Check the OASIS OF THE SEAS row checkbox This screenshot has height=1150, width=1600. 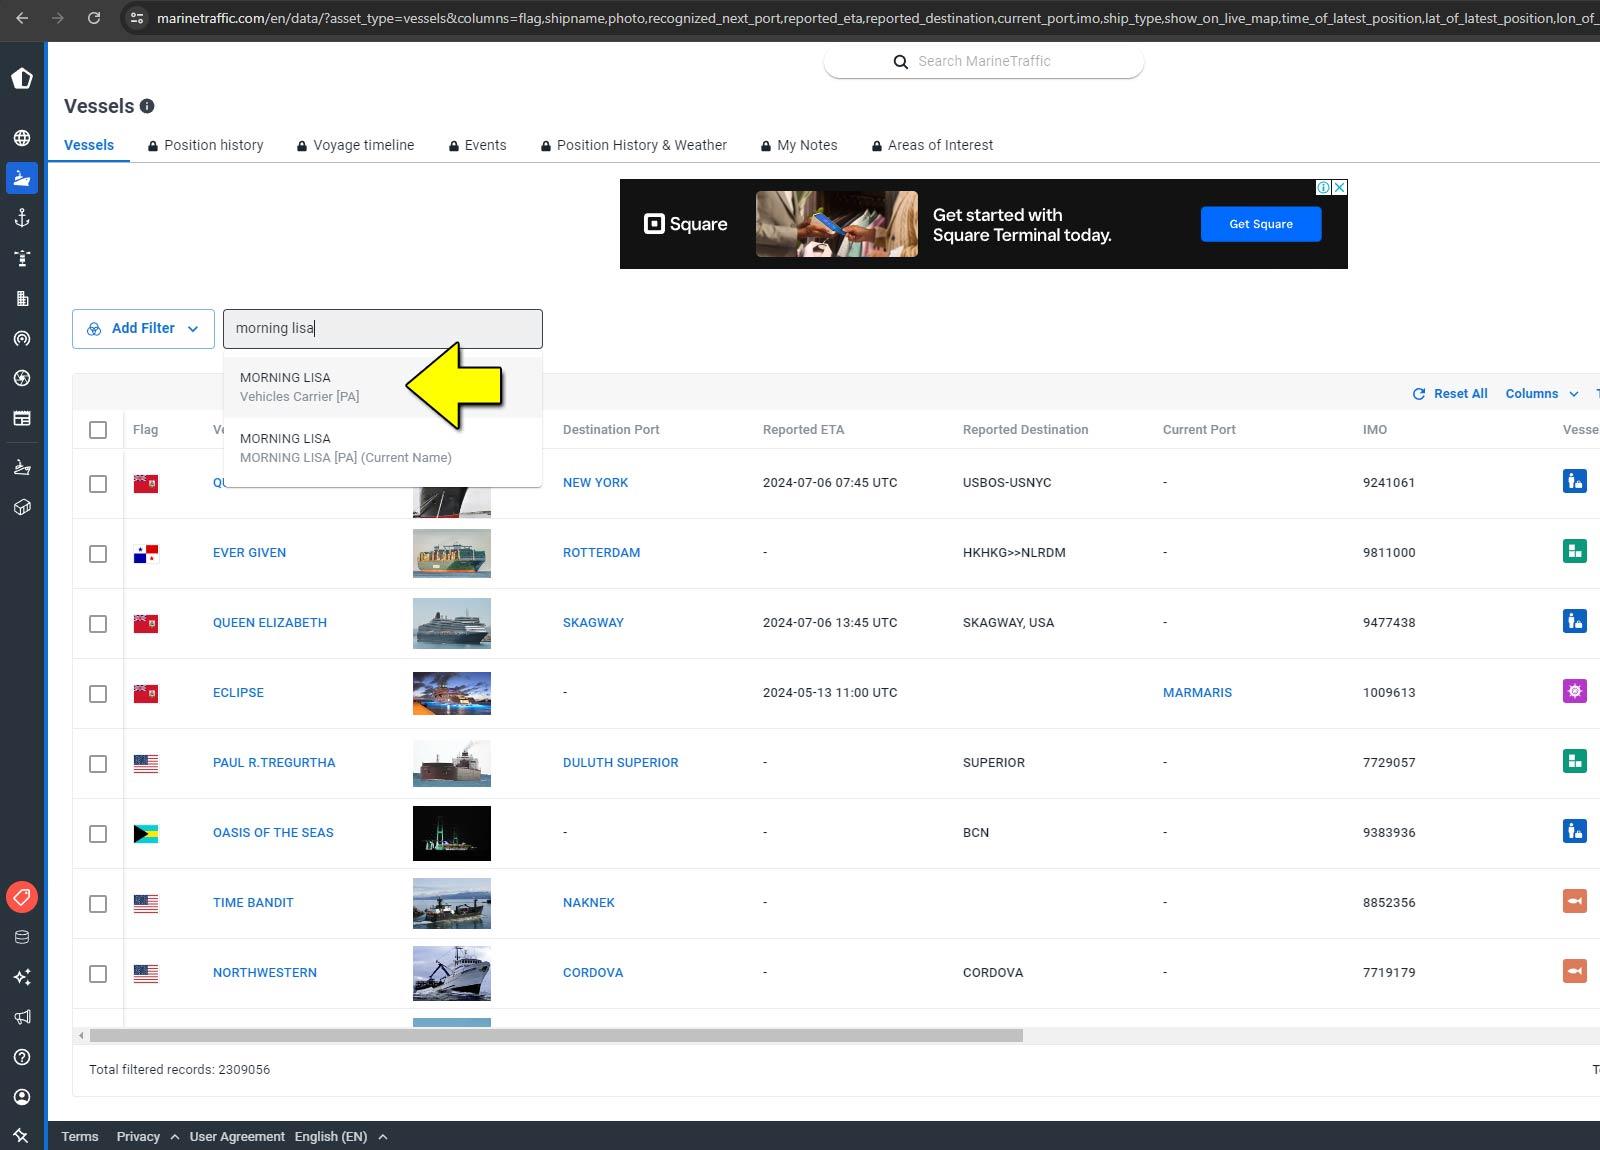(x=98, y=834)
